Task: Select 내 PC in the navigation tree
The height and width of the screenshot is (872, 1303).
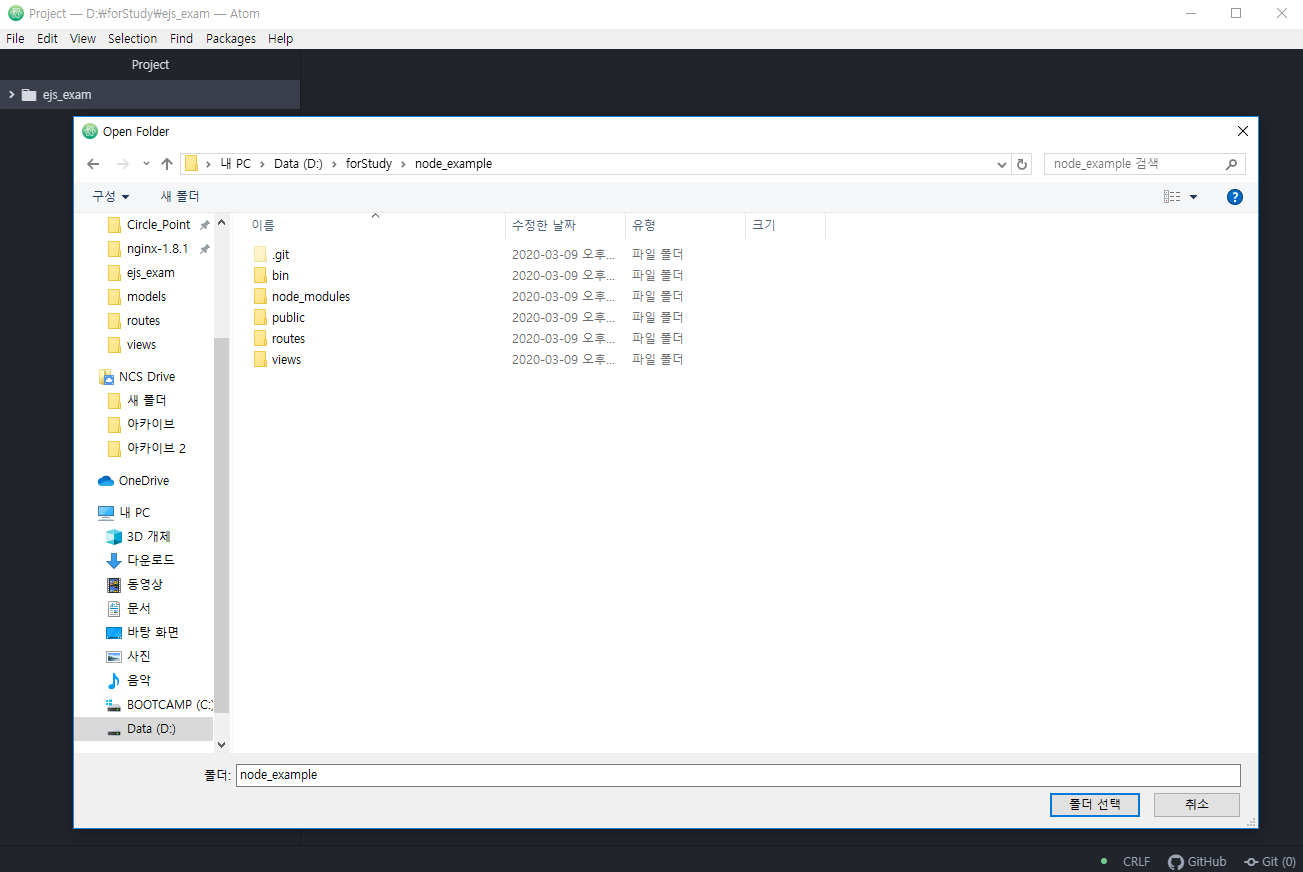Action: pyautogui.click(x=124, y=513)
